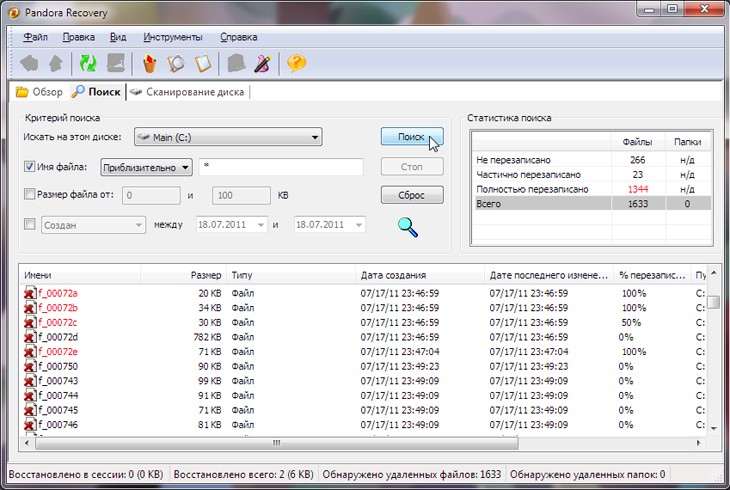Tick the checkbox beside Создан date filter

[29, 225]
